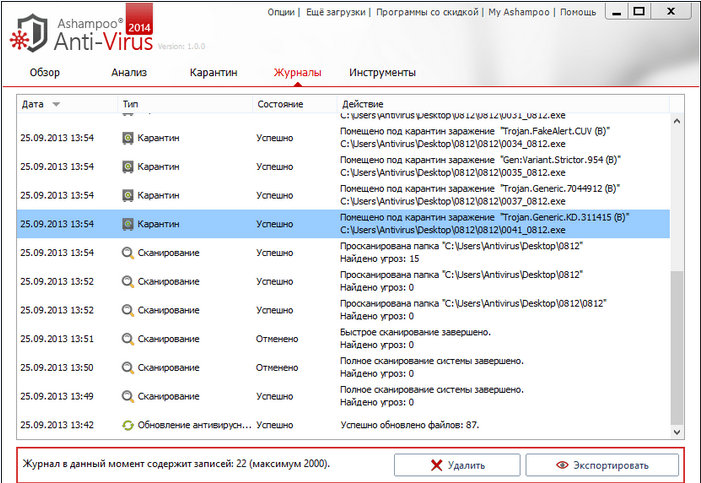The image size is (701, 483).
Task: Click the Trojan.Generic.KD.311415 (B) action text
Action: coord(484,217)
